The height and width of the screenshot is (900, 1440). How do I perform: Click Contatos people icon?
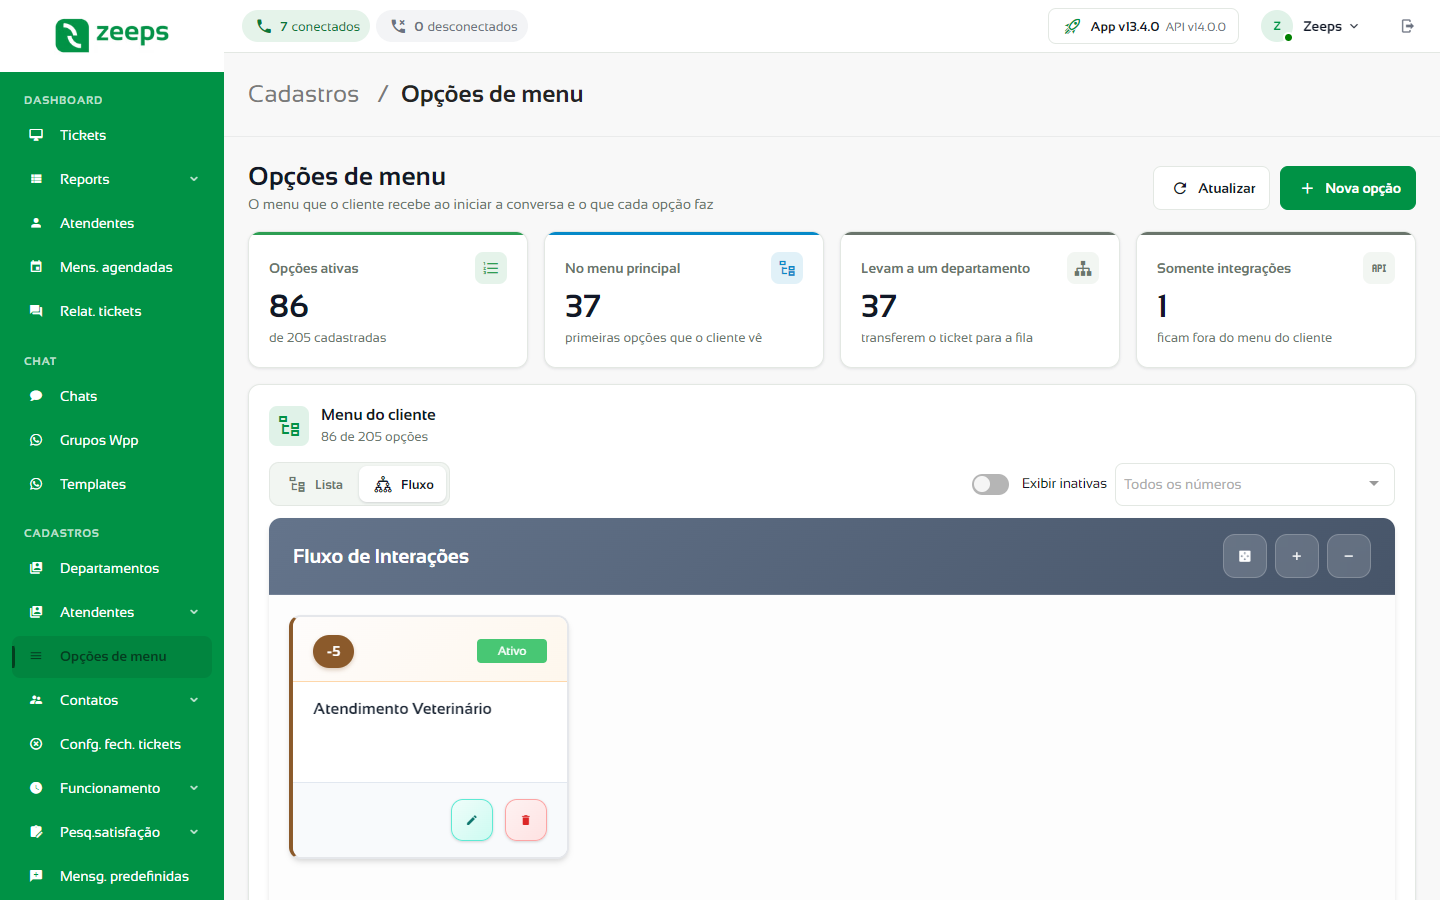point(36,700)
